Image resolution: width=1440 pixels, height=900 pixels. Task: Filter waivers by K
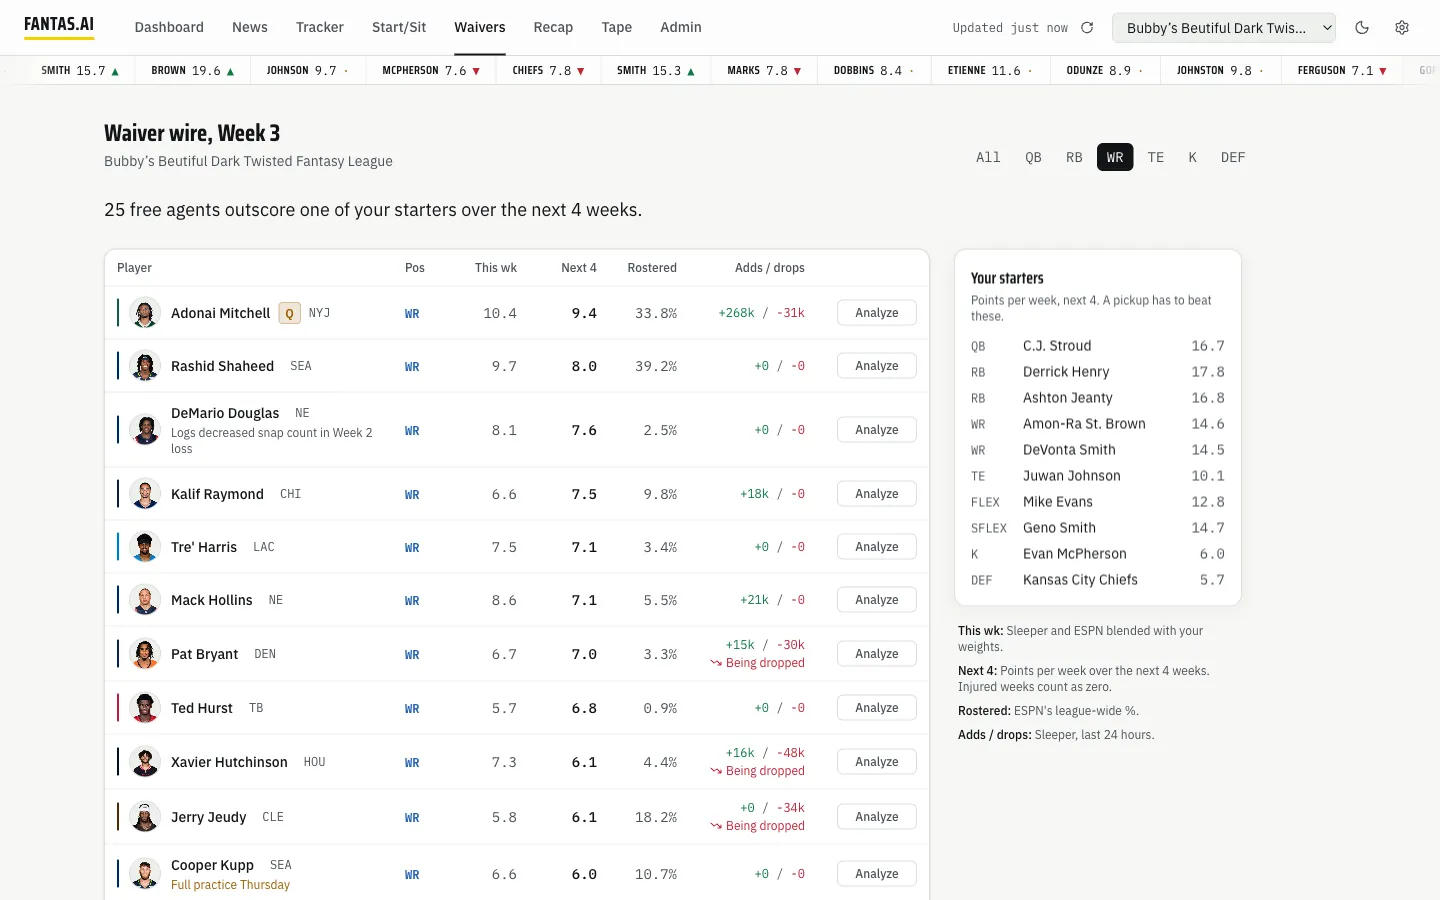click(1192, 157)
